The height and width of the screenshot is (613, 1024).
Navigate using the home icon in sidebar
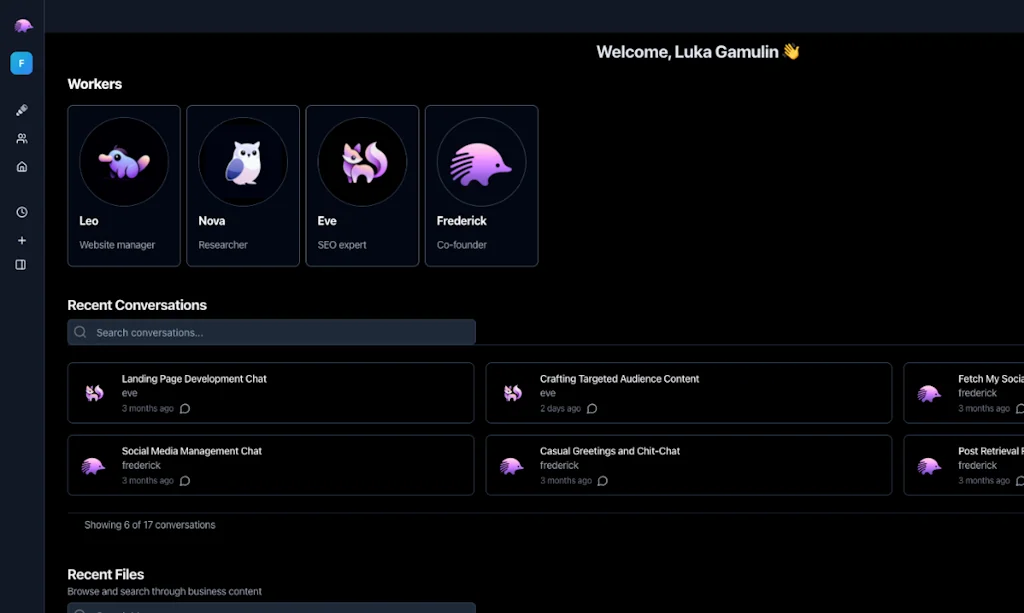(x=21, y=166)
